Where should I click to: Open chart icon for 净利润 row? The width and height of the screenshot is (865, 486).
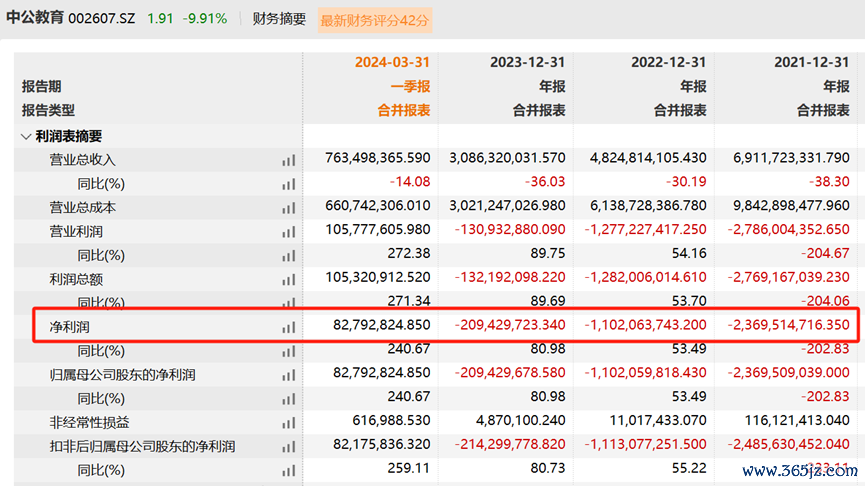tap(289, 328)
